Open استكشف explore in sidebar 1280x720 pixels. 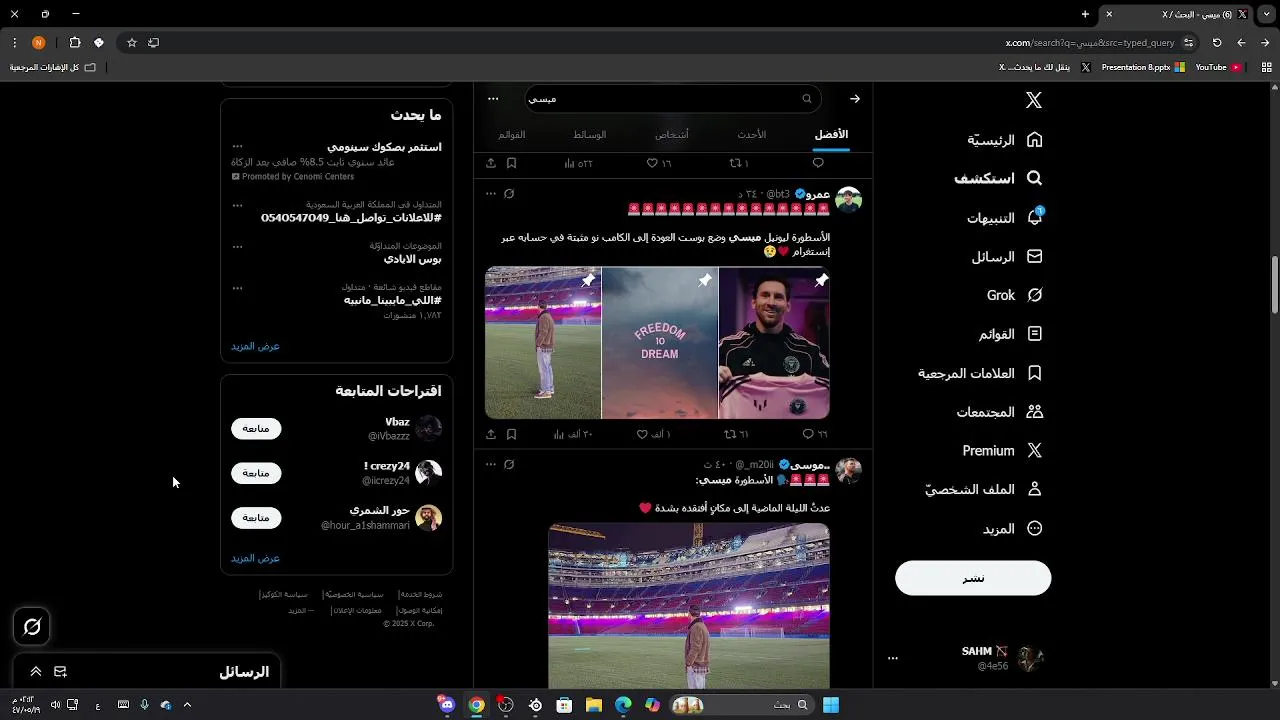click(x=998, y=179)
